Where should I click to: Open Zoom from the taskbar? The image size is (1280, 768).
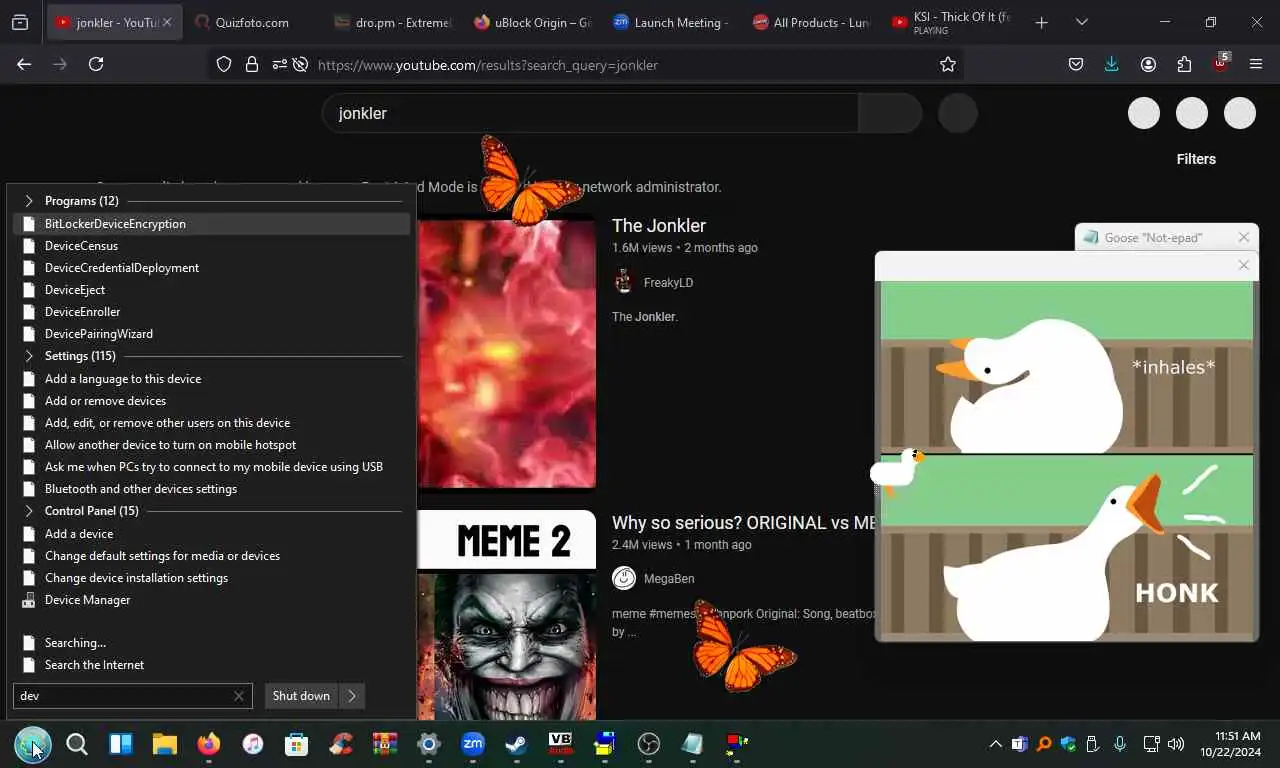[473, 744]
